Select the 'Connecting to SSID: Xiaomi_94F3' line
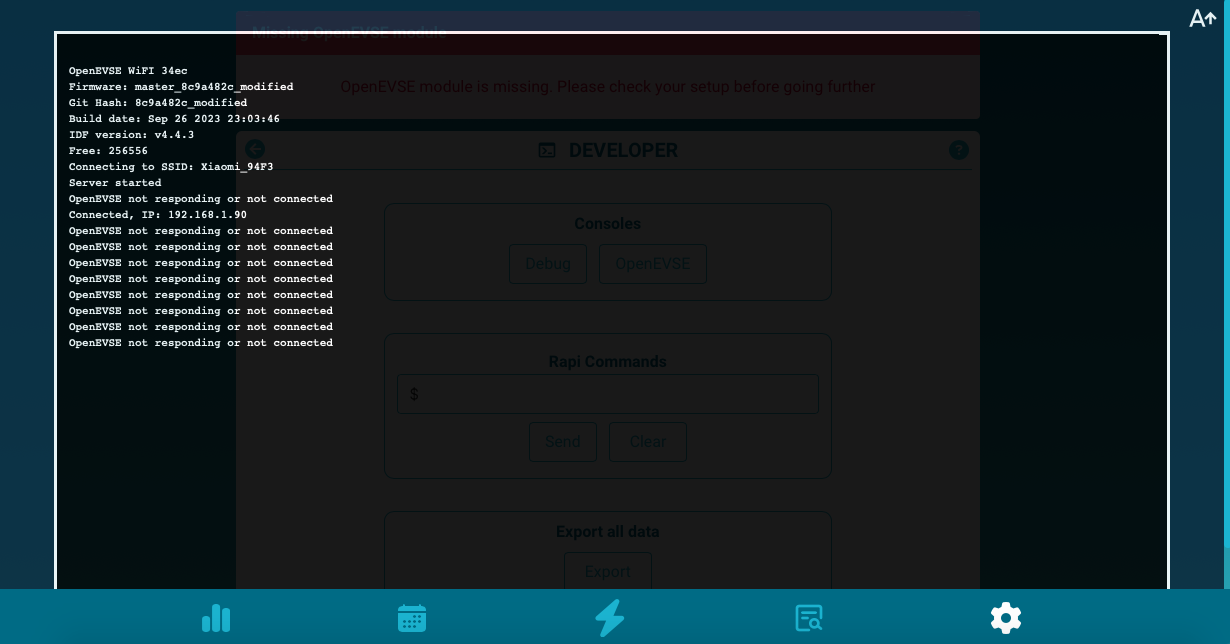 point(171,167)
